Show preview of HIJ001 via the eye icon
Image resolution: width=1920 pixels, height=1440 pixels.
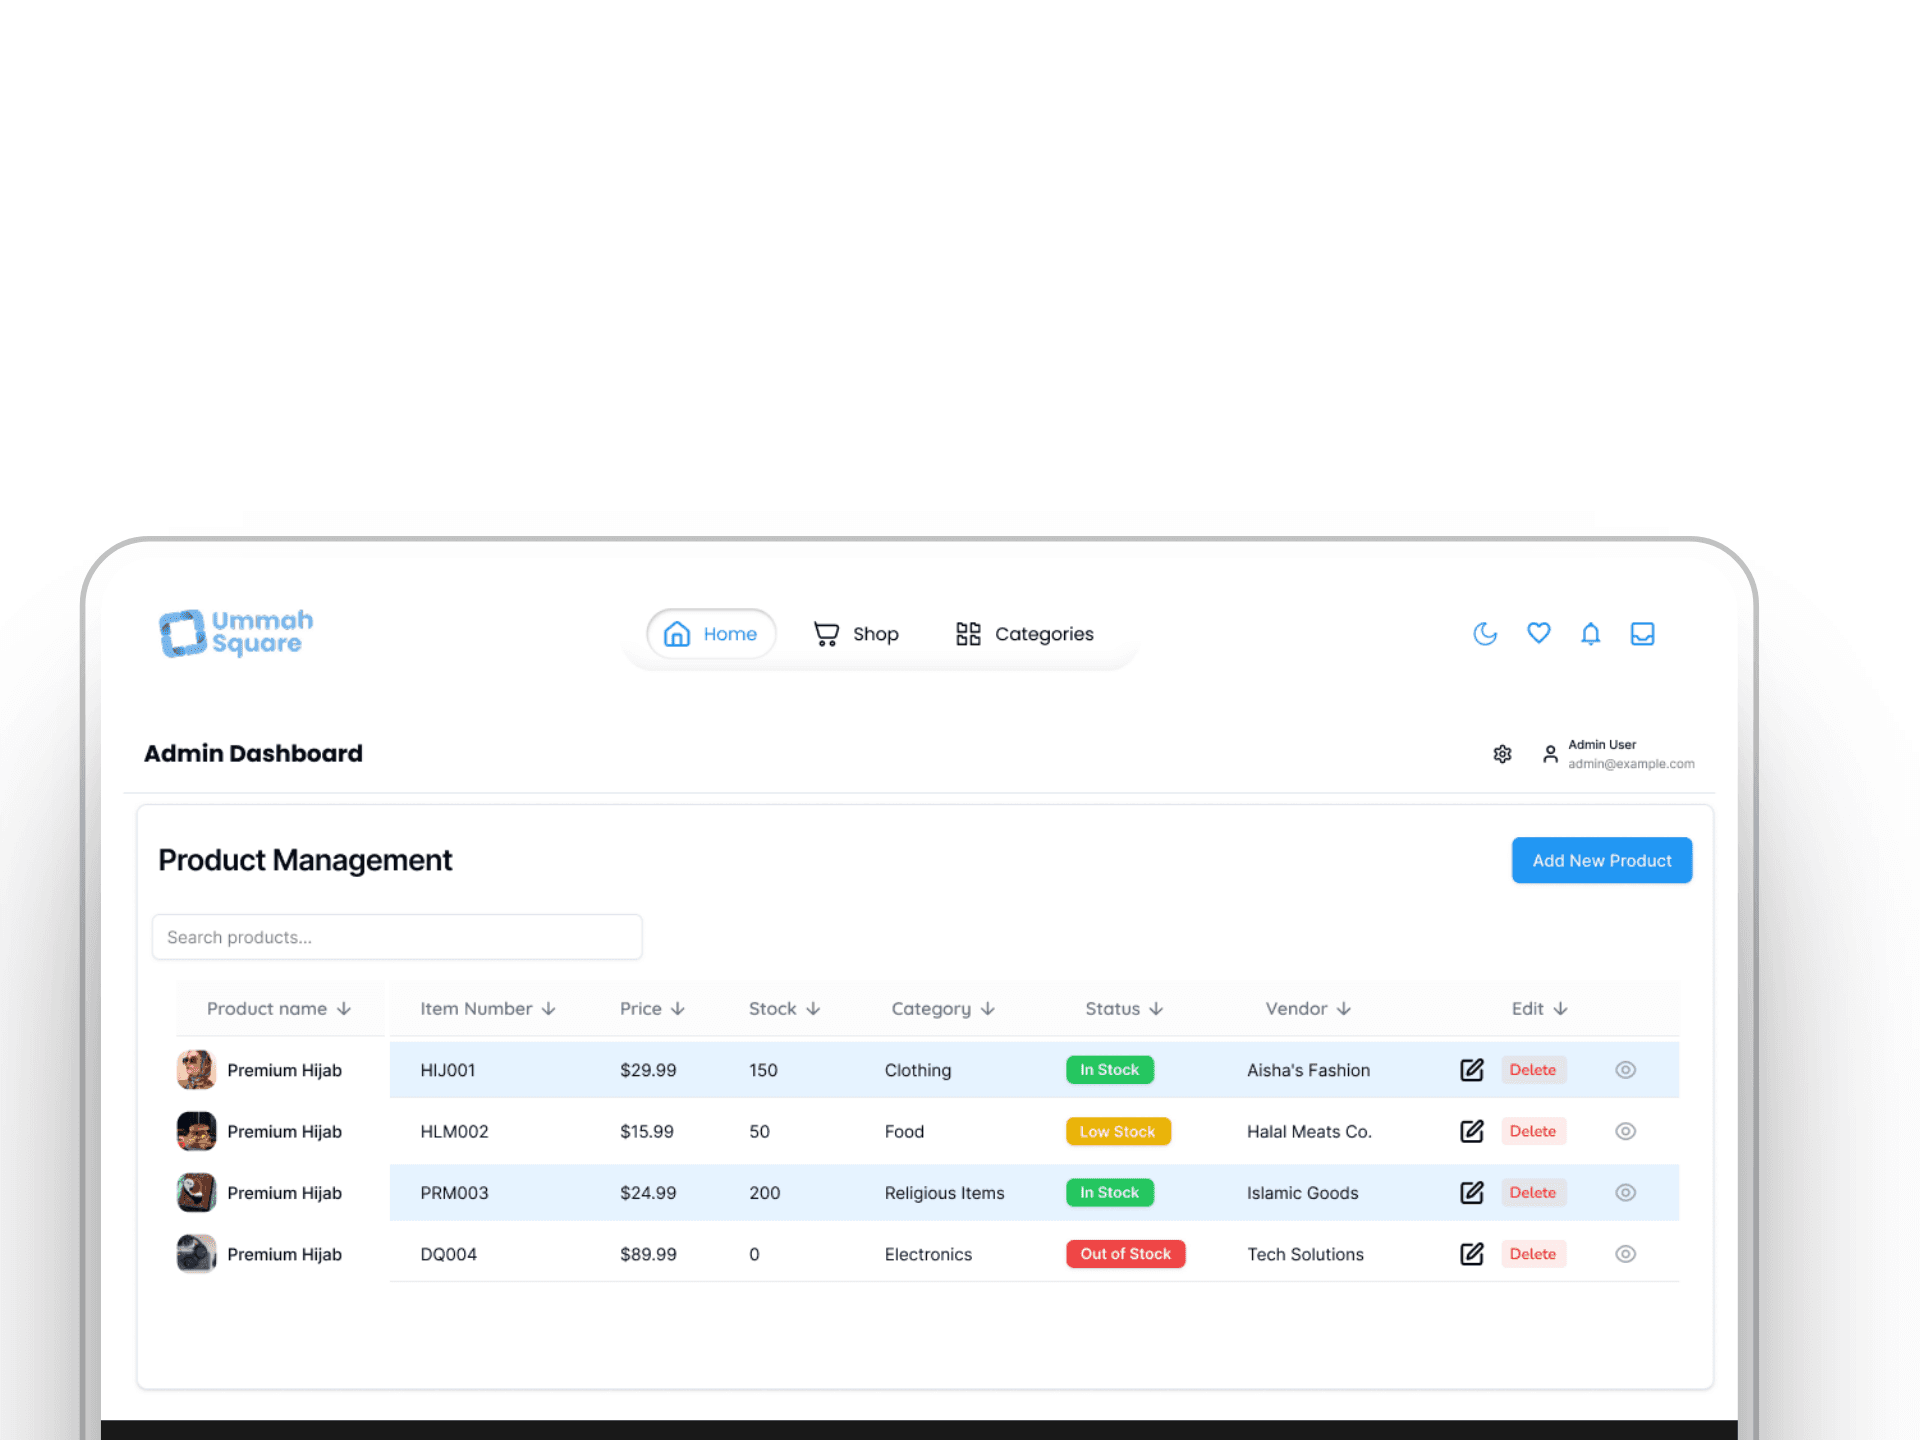click(x=1625, y=1069)
